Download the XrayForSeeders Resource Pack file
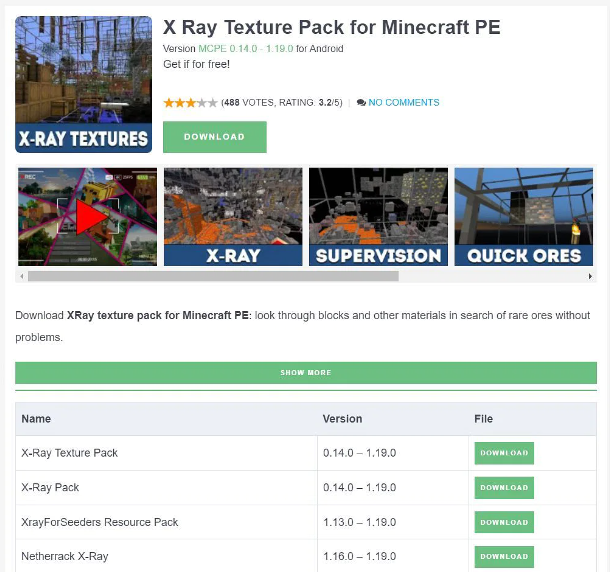610x572 pixels. click(x=504, y=522)
